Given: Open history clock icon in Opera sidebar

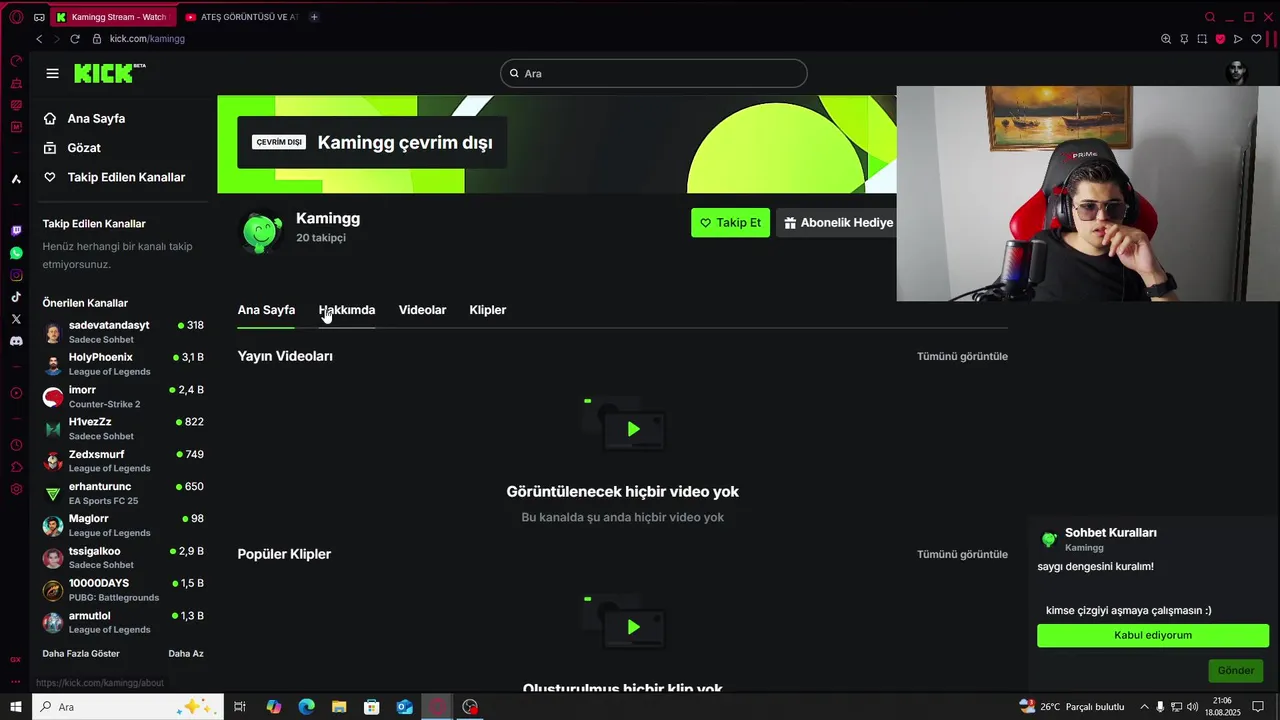Looking at the screenshot, I should tap(16, 445).
